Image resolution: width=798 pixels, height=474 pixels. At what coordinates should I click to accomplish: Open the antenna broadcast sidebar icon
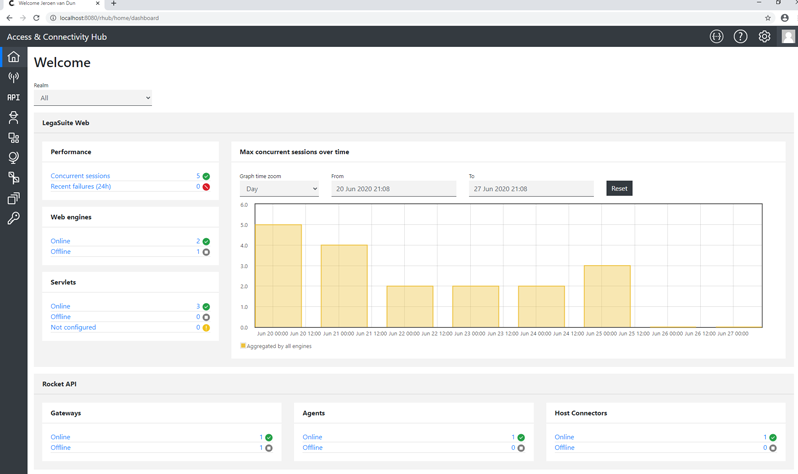click(14, 77)
